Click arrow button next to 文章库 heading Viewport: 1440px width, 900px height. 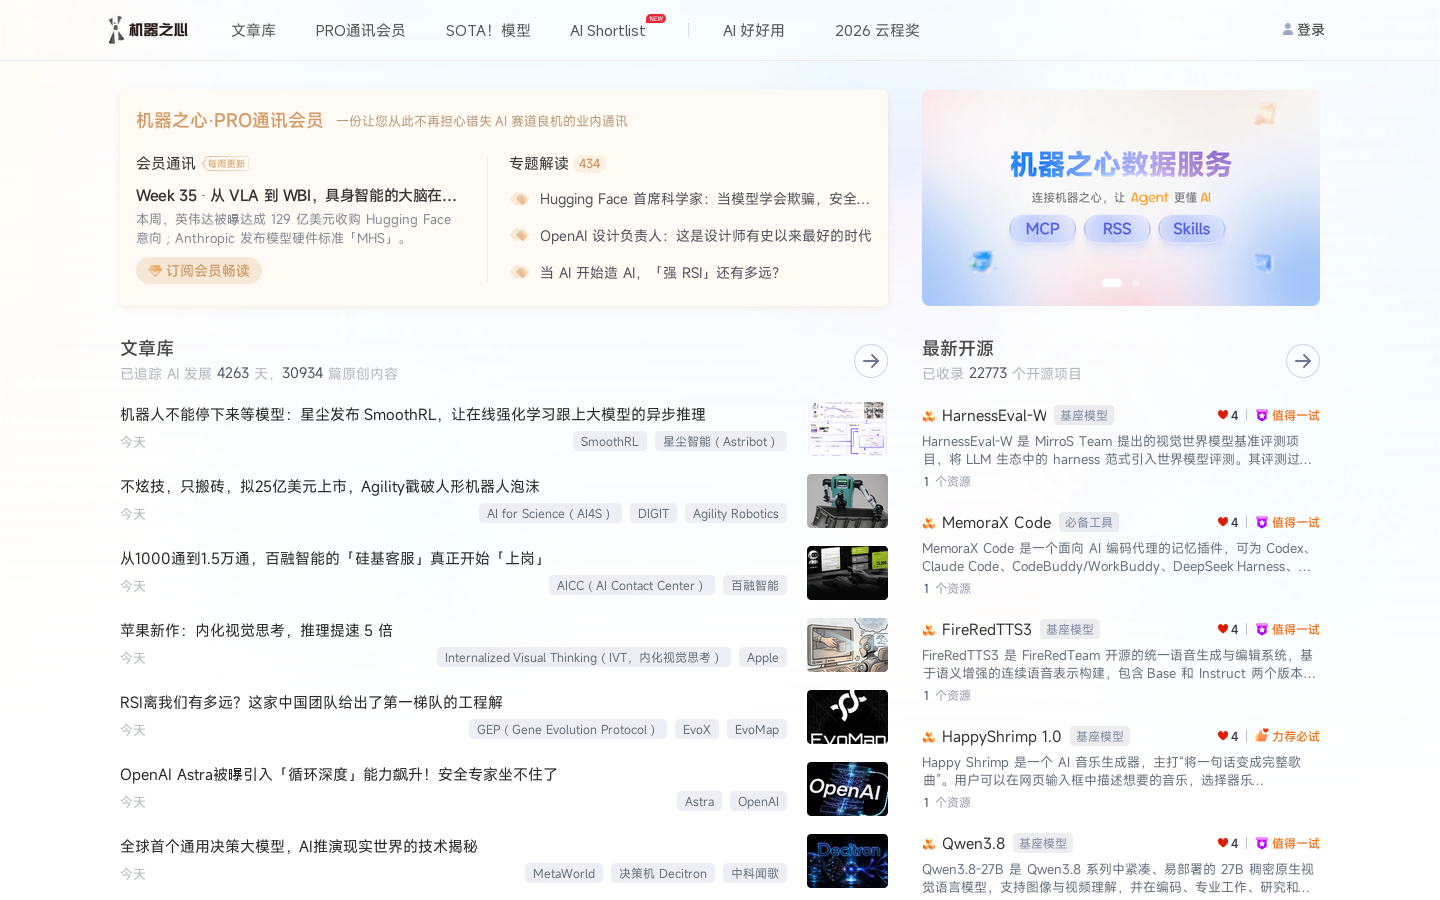[871, 361]
